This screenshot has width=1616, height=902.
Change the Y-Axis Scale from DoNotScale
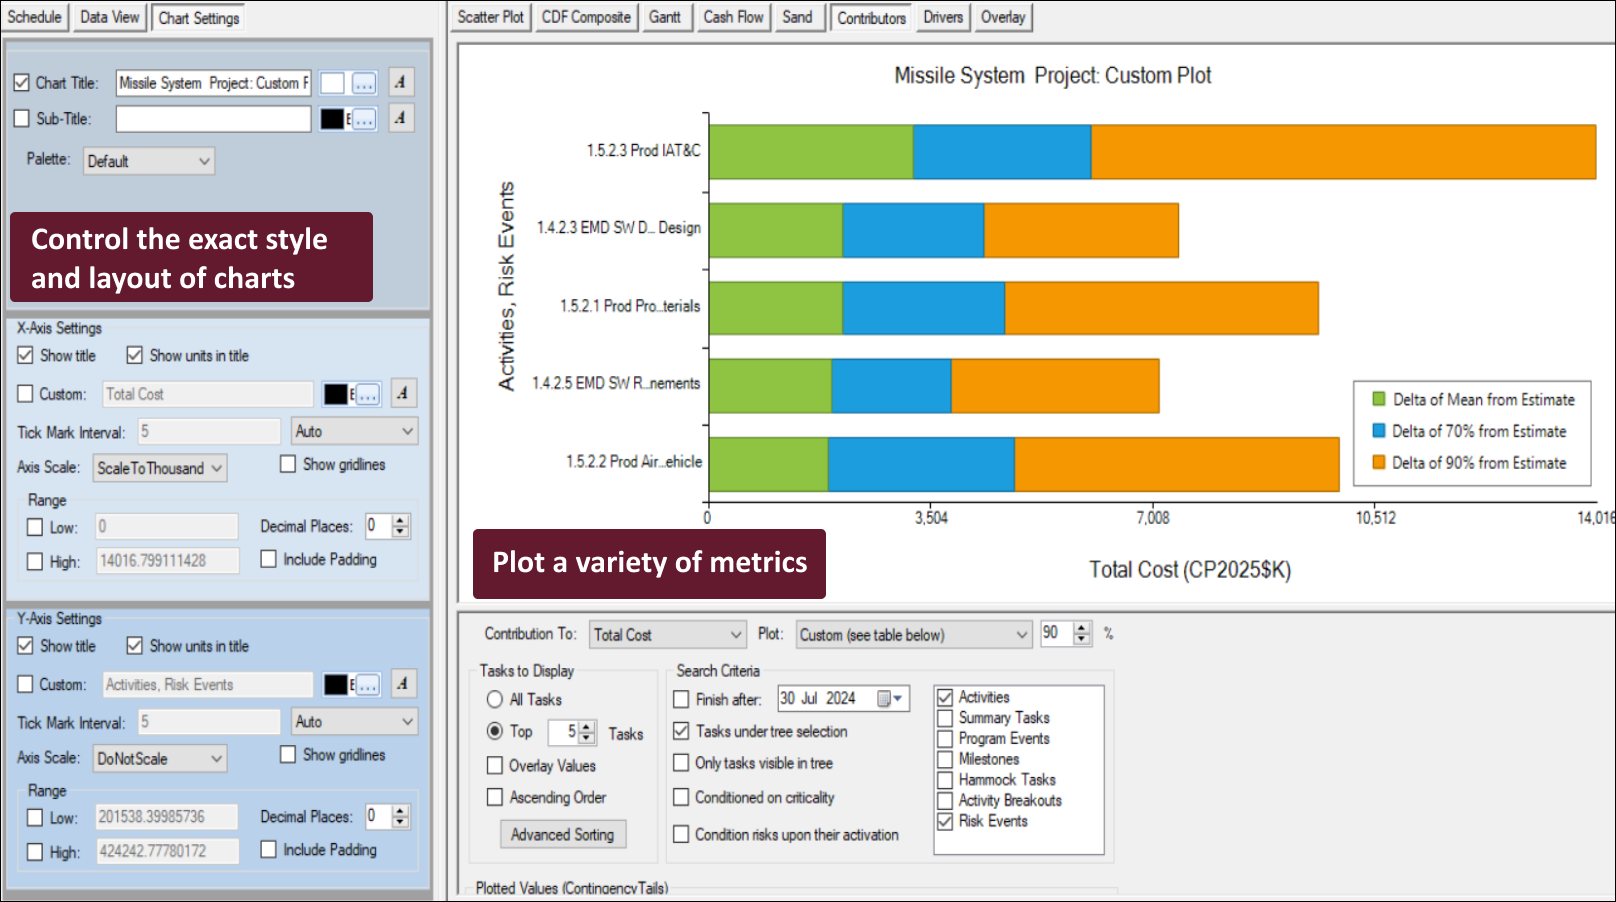point(159,758)
